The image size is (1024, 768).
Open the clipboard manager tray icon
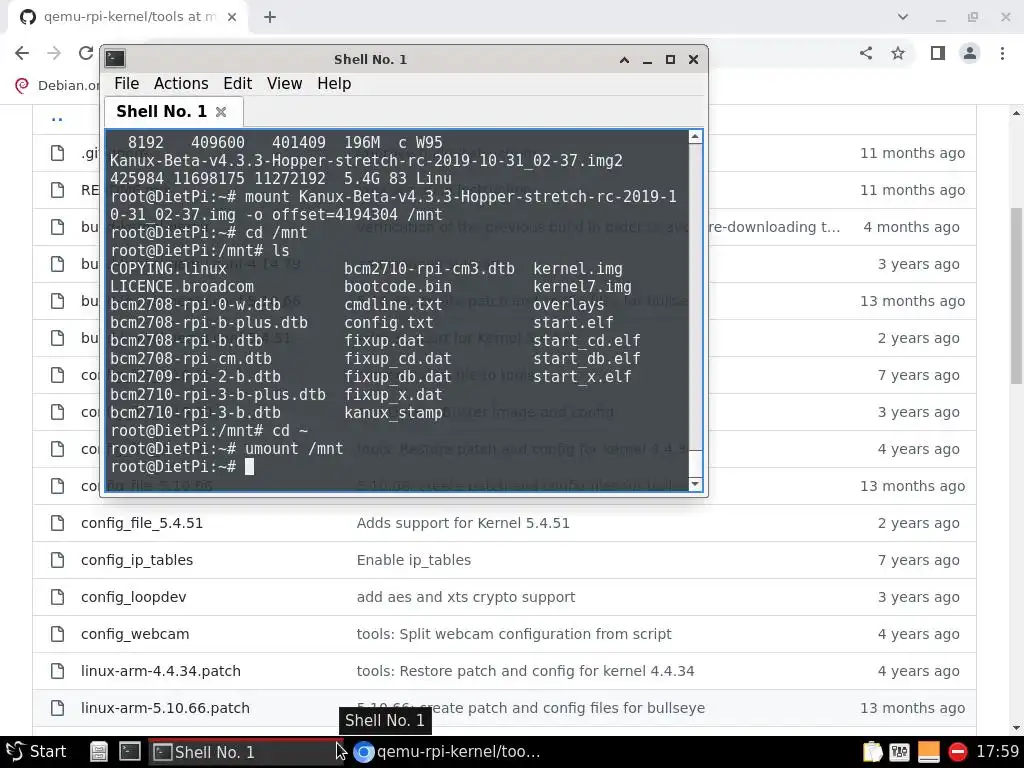tap(872, 752)
